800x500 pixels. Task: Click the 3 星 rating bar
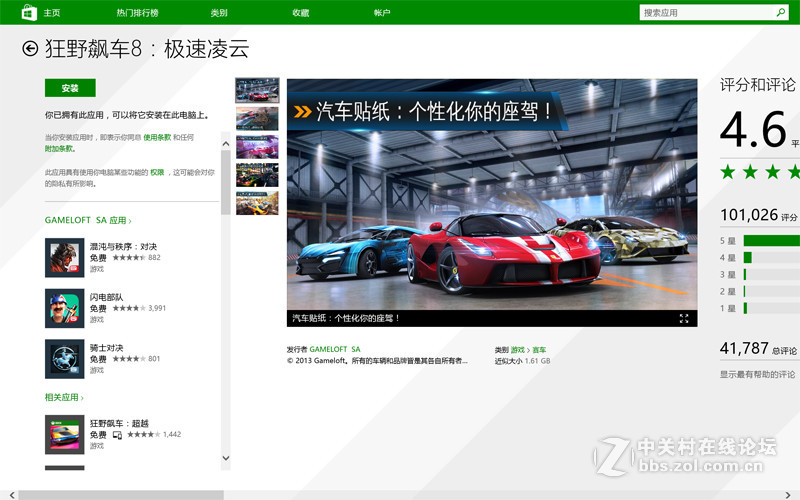[x=771, y=274]
